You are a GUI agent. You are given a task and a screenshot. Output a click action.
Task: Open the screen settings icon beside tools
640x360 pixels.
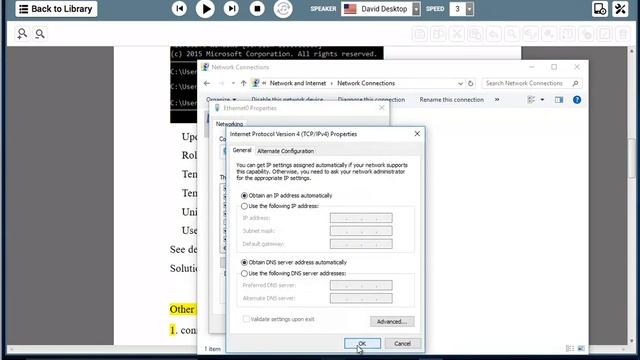click(x=600, y=9)
